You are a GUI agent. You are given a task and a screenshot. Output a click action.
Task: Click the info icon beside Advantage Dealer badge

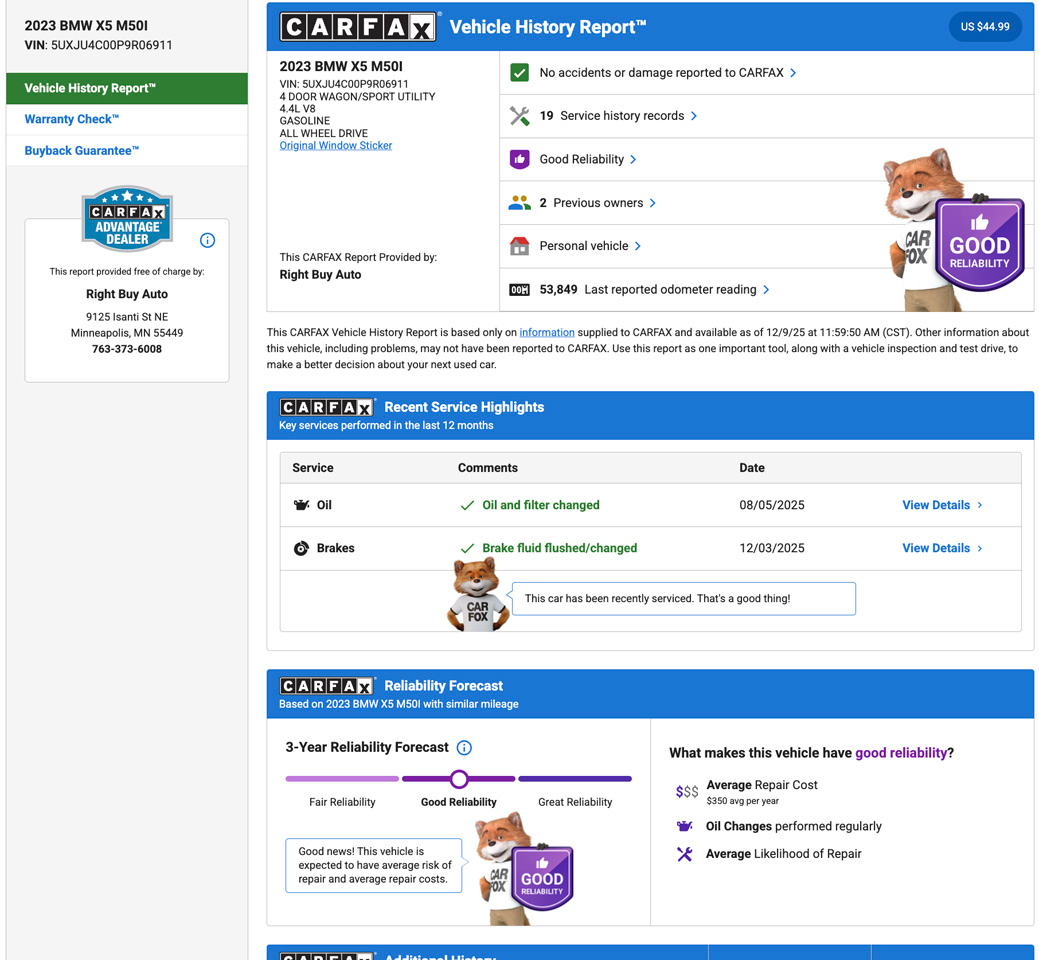tap(207, 240)
